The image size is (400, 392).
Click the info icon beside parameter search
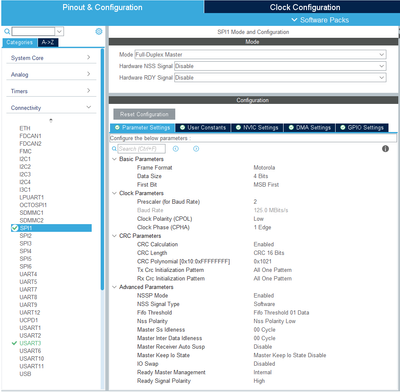[385, 149]
